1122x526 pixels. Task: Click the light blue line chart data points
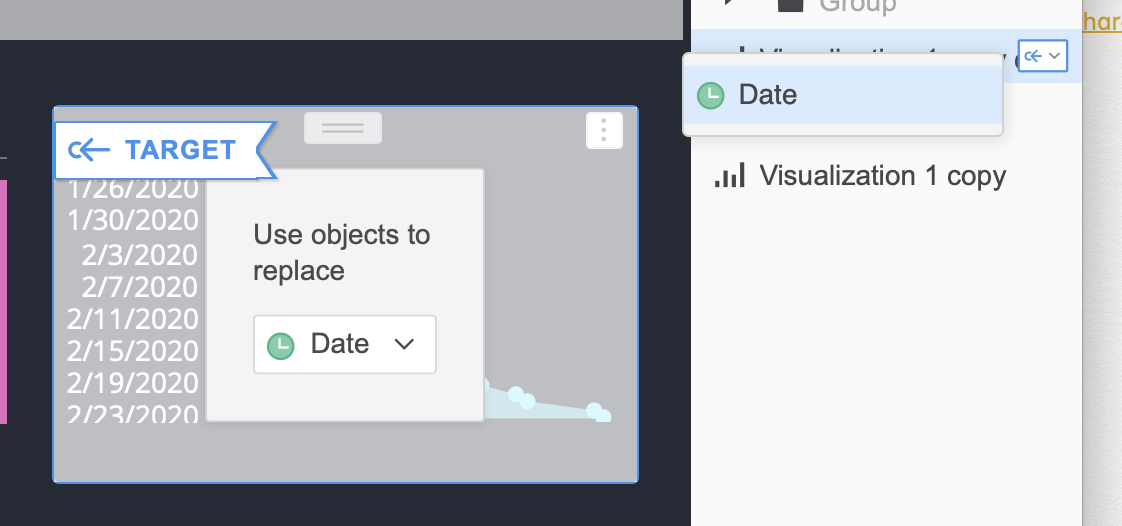(520, 397)
